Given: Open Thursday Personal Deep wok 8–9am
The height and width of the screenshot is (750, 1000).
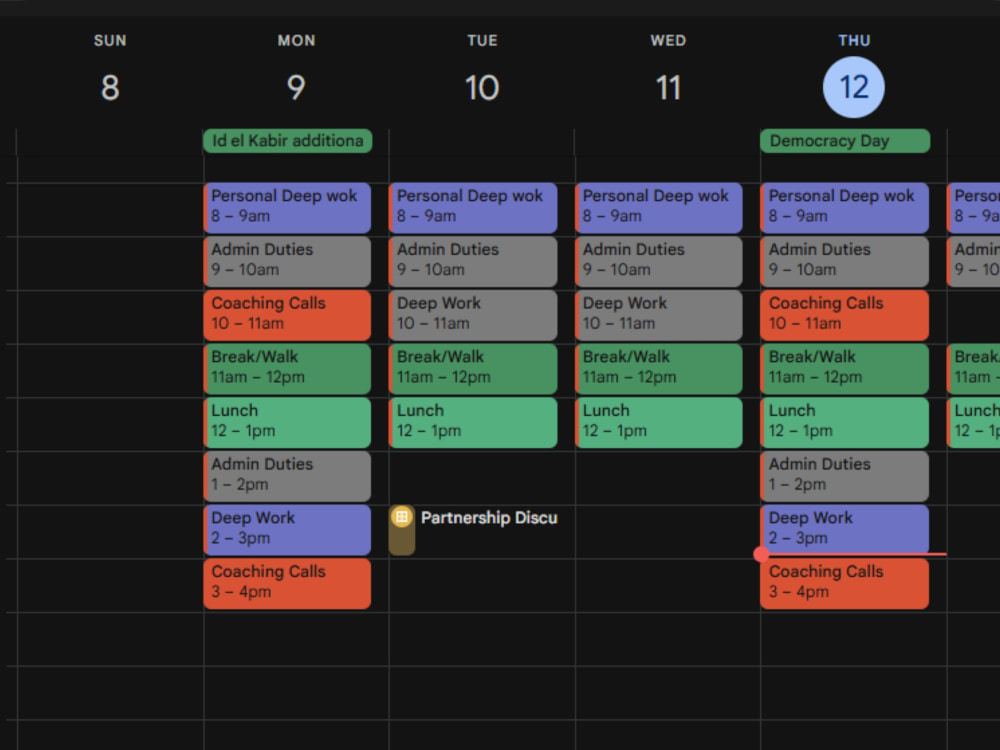Looking at the screenshot, I should pos(844,208).
